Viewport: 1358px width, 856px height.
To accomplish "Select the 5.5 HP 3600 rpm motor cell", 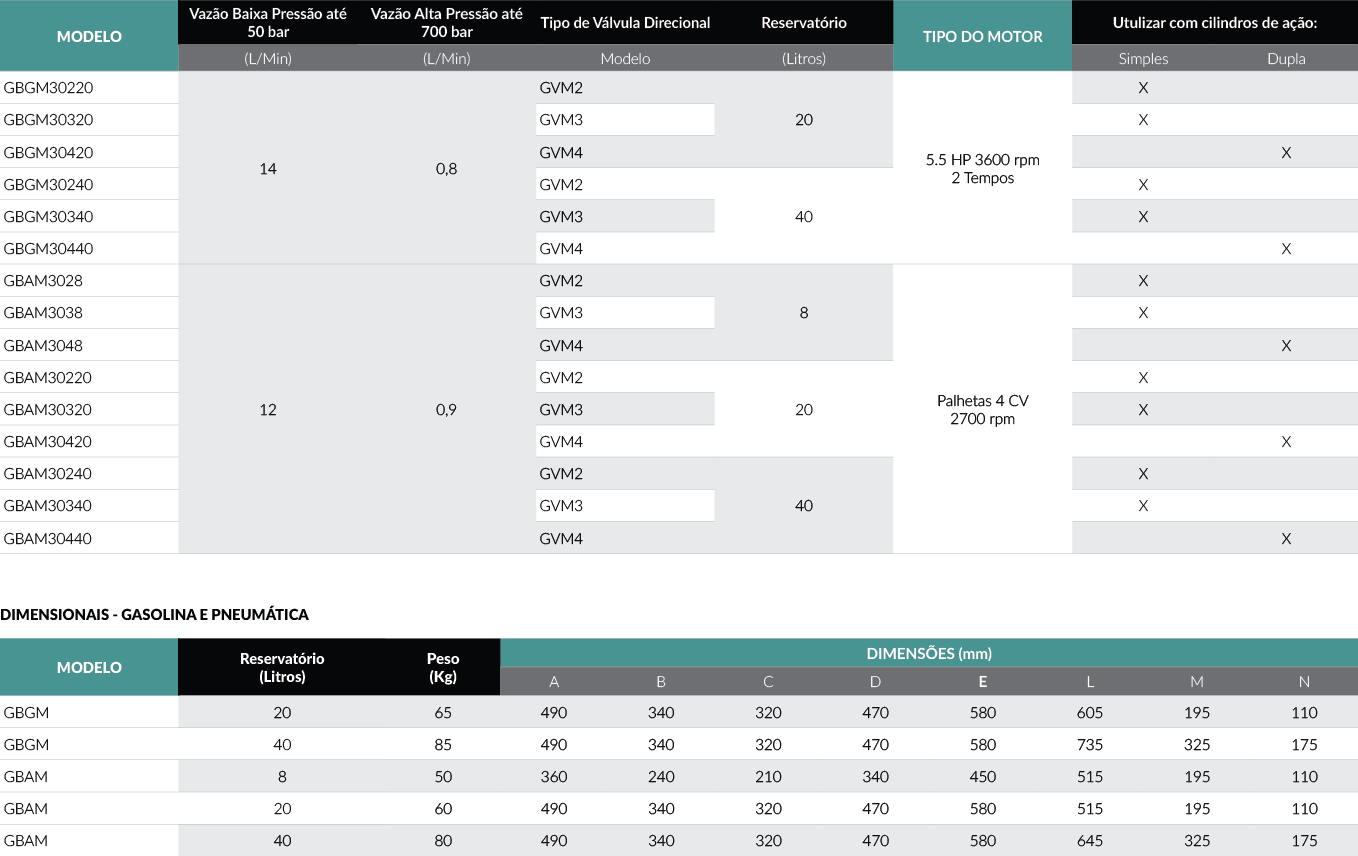I will click(982, 168).
